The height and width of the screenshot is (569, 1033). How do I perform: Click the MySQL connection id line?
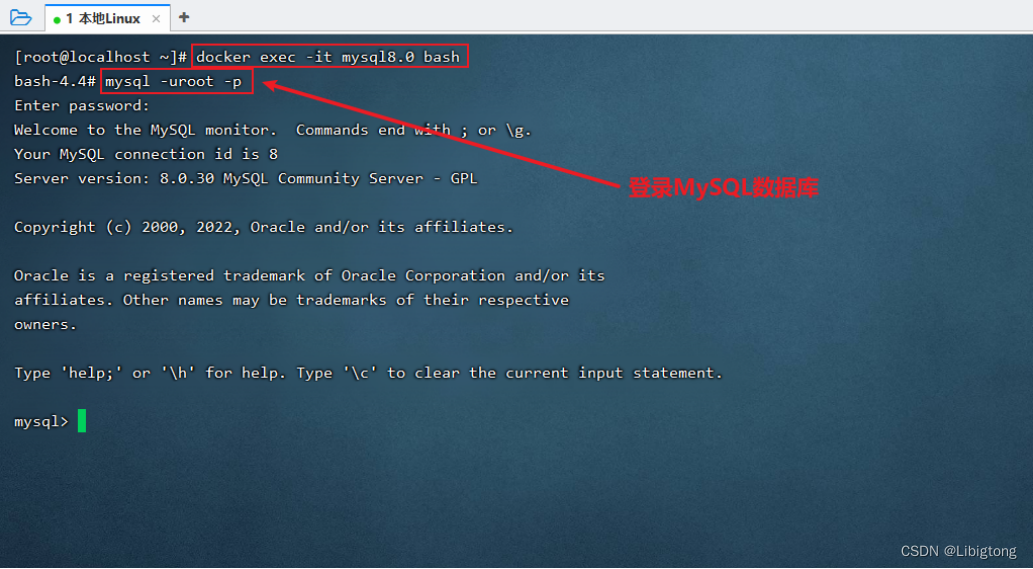[146, 154]
